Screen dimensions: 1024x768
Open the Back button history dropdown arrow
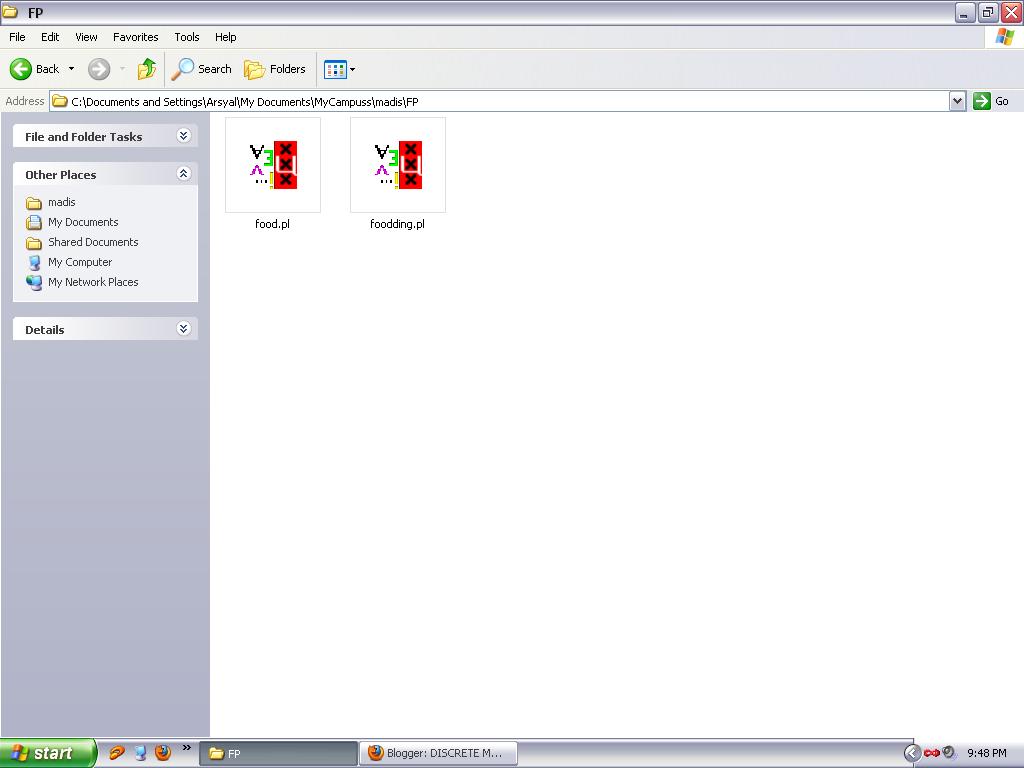tap(71, 69)
